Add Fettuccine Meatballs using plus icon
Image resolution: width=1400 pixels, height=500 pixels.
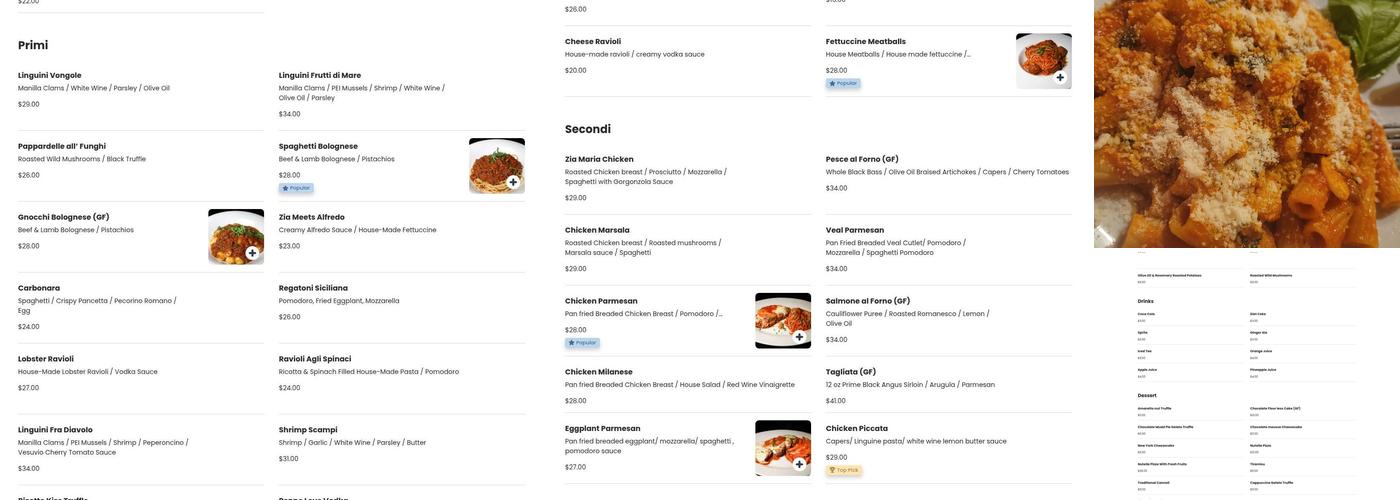point(1060,78)
